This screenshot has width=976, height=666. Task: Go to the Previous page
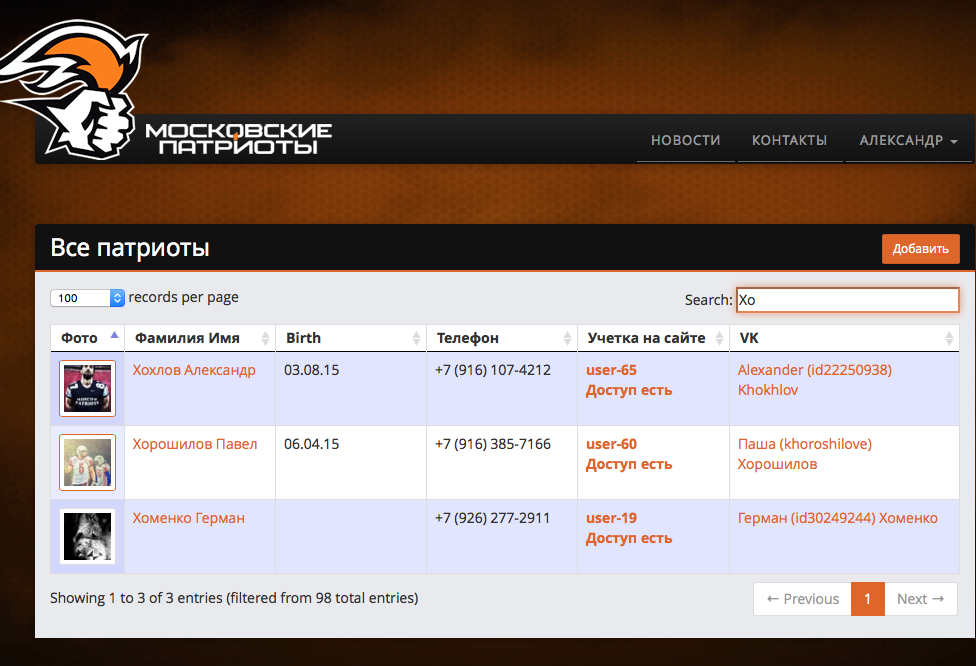[802, 599]
